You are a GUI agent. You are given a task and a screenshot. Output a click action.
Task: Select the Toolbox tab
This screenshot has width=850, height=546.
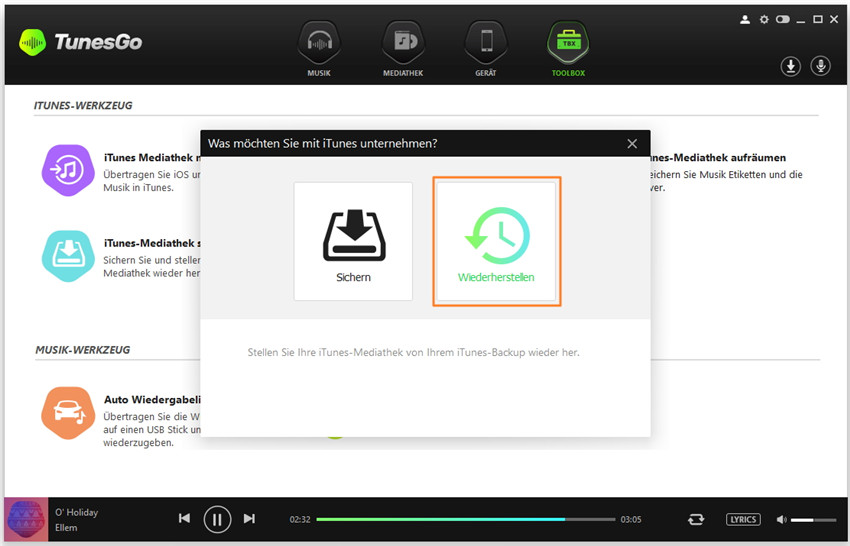click(568, 49)
